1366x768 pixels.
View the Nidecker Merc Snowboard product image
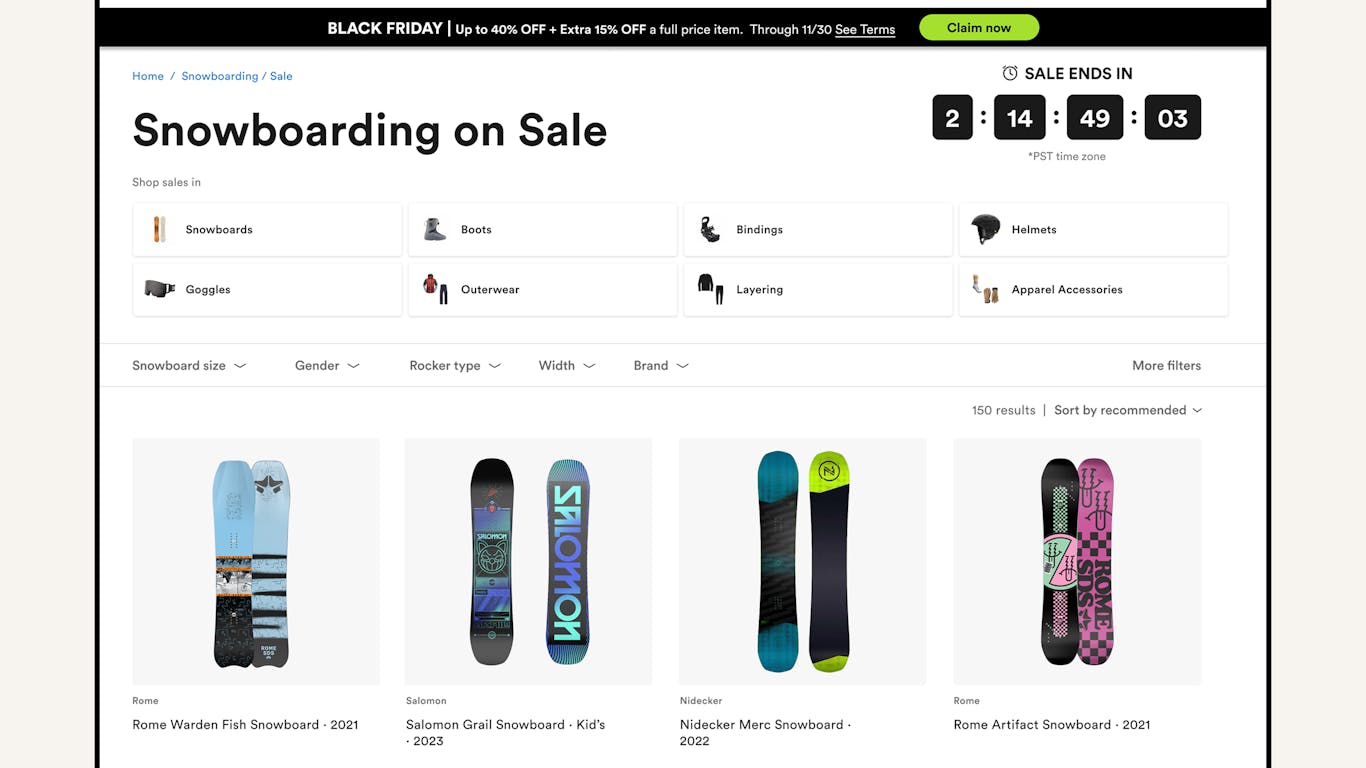click(x=802, y=561)
